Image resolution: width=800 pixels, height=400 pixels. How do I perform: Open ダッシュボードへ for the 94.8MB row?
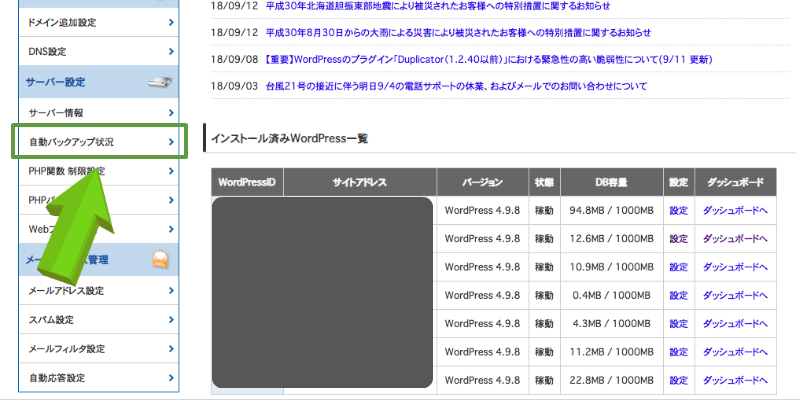coord(735,210)
